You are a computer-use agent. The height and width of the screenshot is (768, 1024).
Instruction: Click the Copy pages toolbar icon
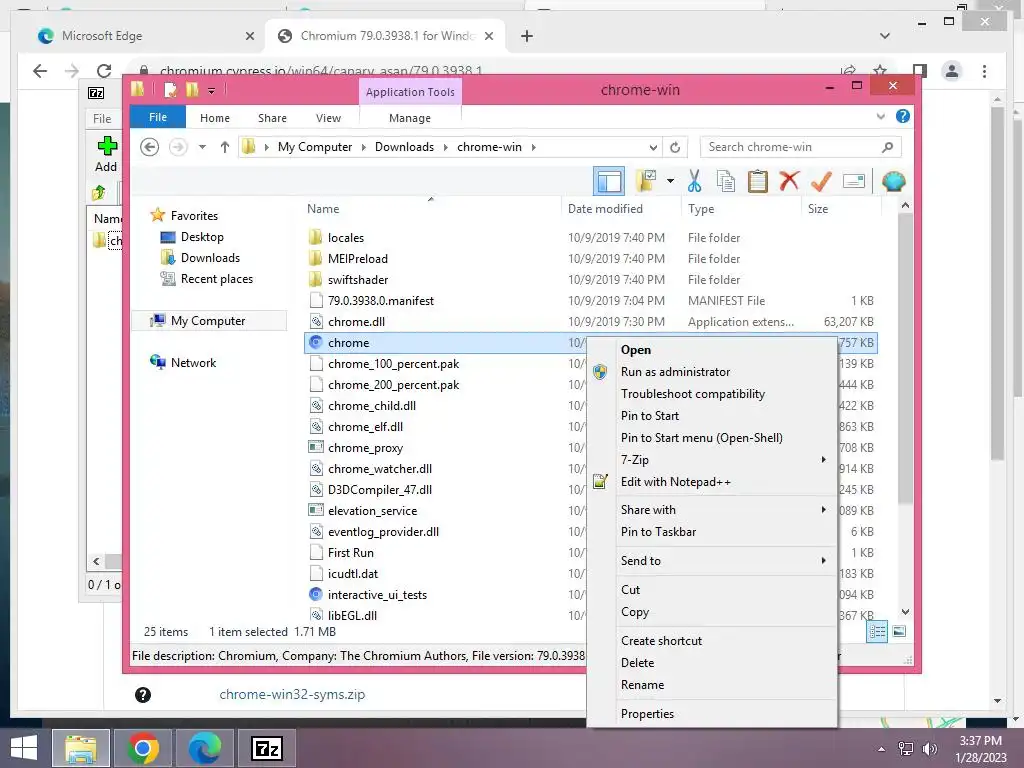tap(726, 181)
